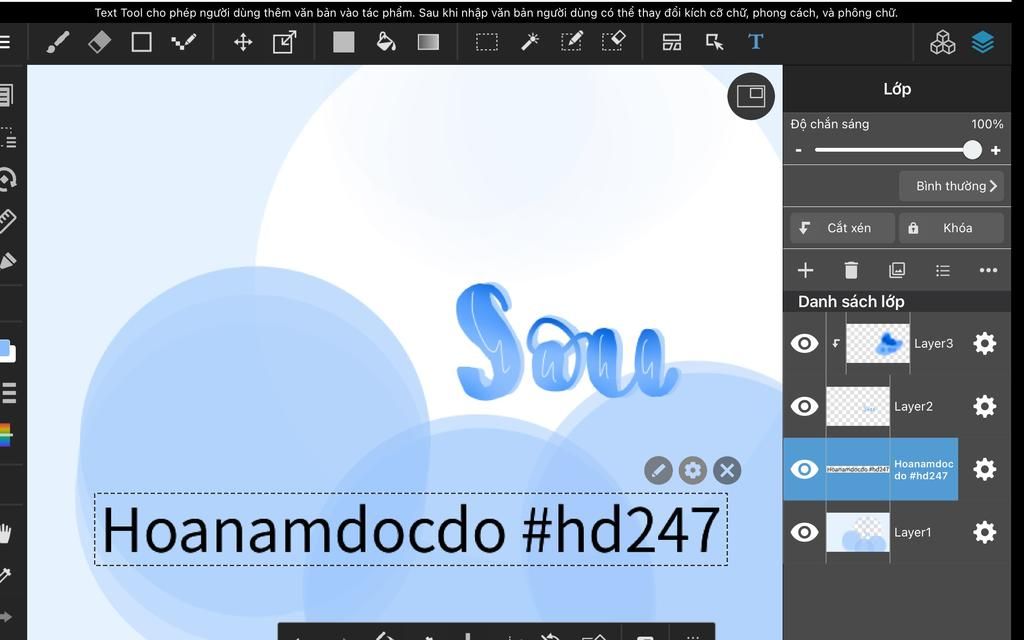Image resolution: width=1024 pixels, height=640 pixels.
Task: Duplicate layer with image icon
Action: (897, 270)
